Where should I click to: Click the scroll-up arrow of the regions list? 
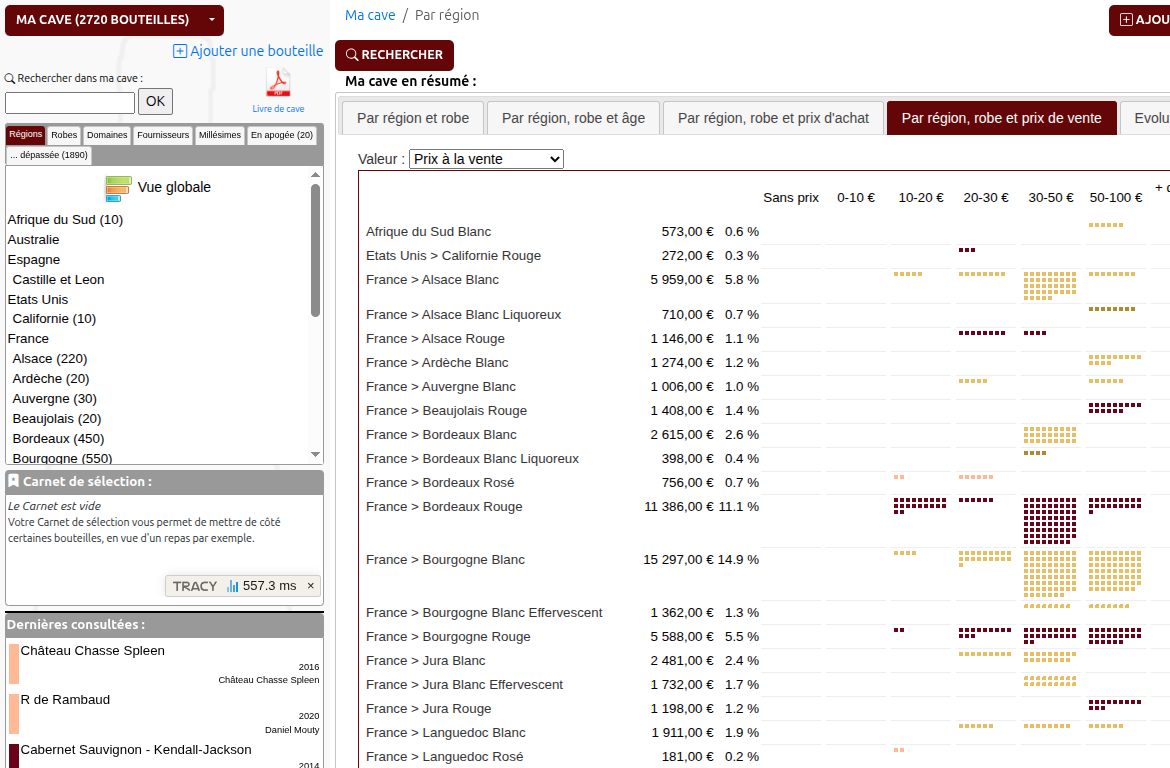316,176
